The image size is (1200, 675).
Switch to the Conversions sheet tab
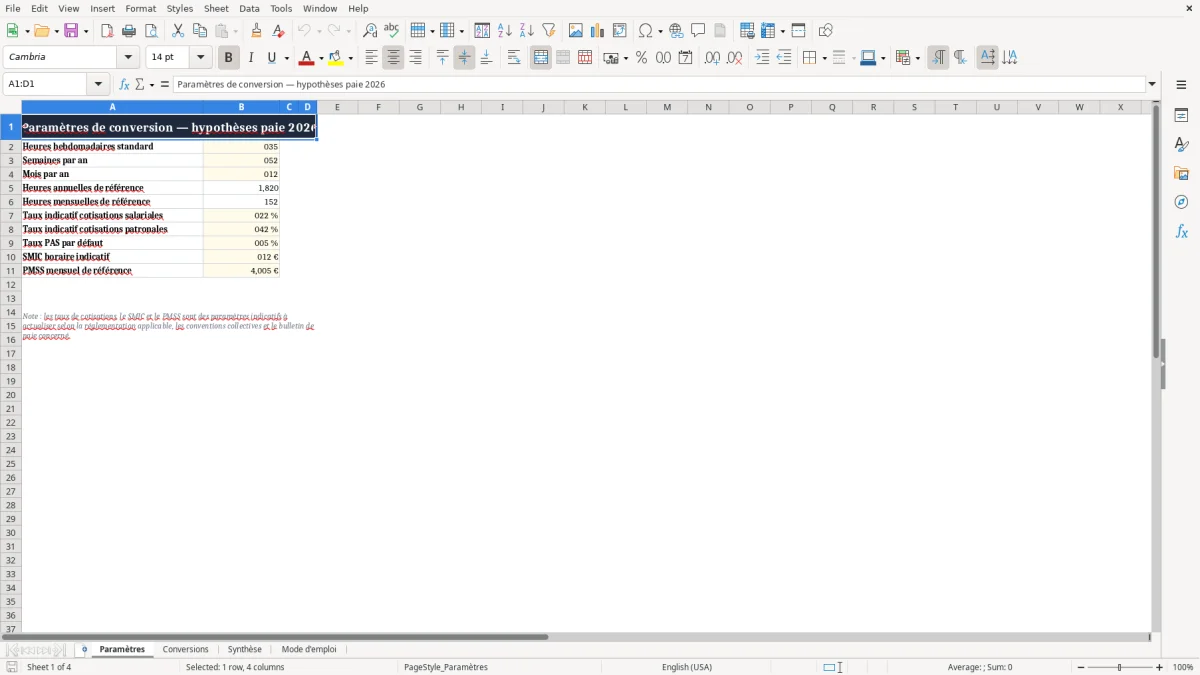[x=186, y=650]
